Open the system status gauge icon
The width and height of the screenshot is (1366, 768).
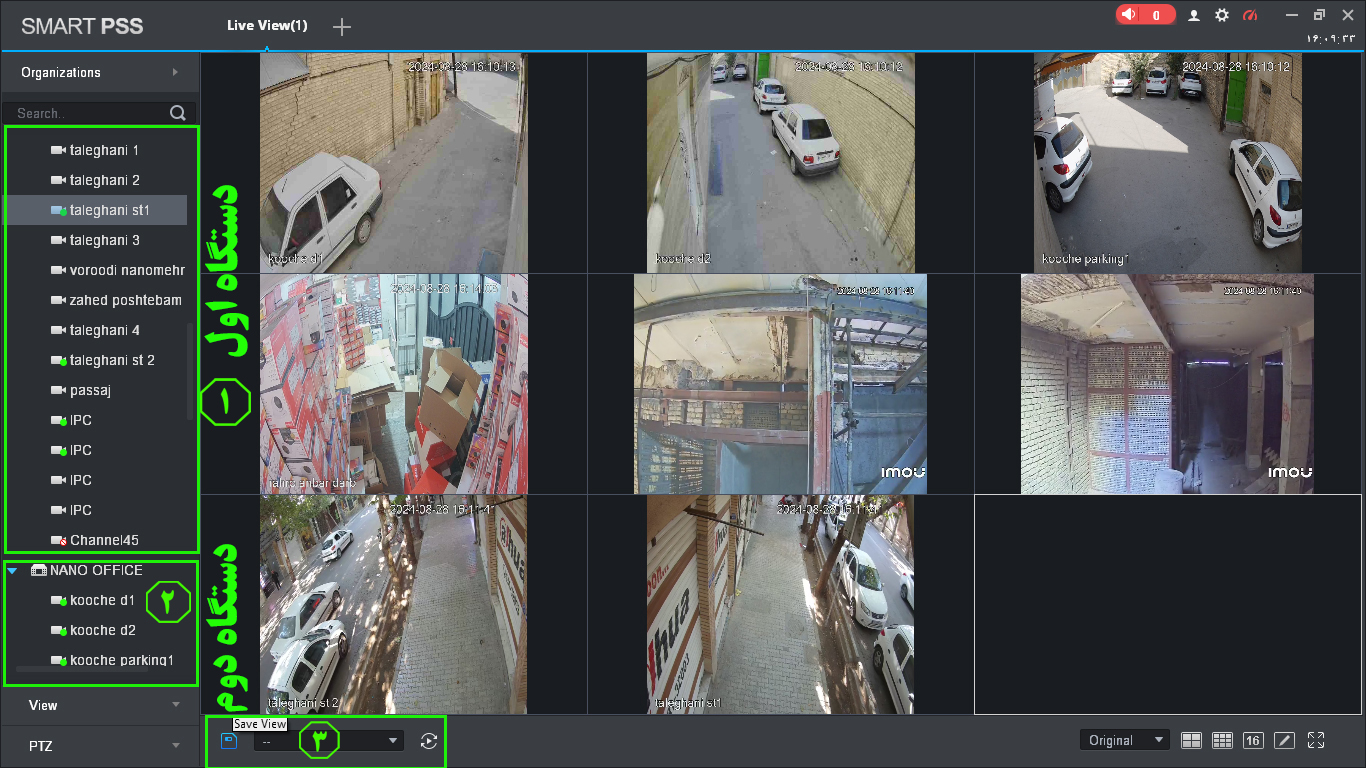(1249, 15)
